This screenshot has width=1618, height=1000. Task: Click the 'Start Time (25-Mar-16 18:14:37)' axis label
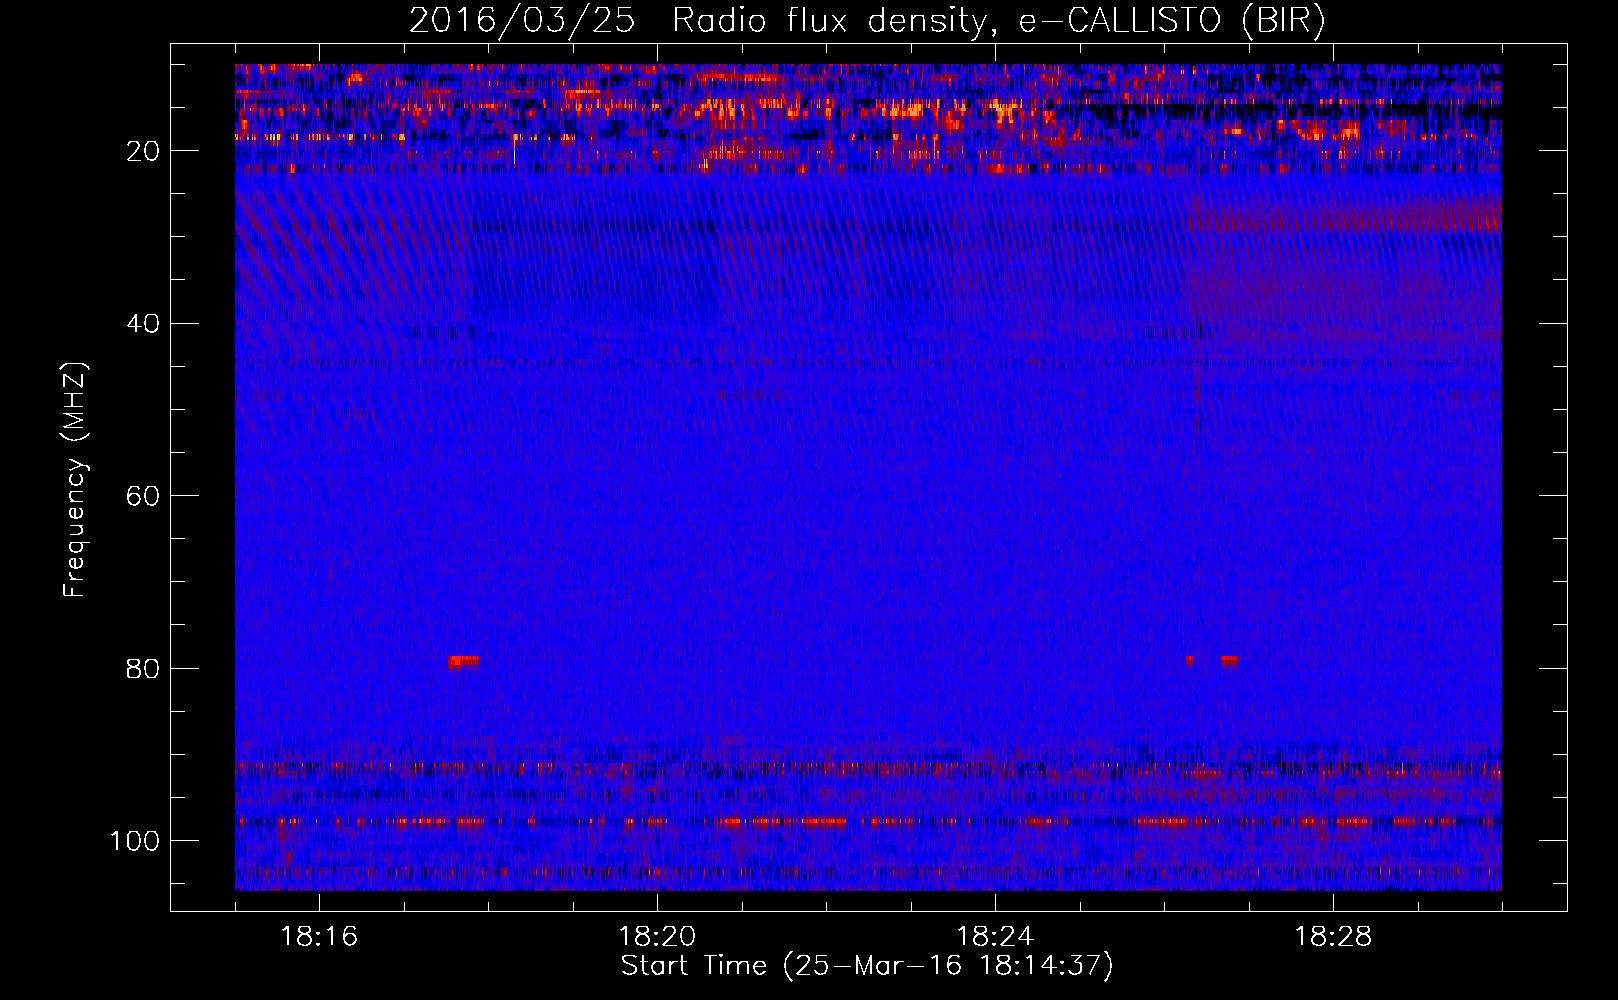click(x=867, y=966)
